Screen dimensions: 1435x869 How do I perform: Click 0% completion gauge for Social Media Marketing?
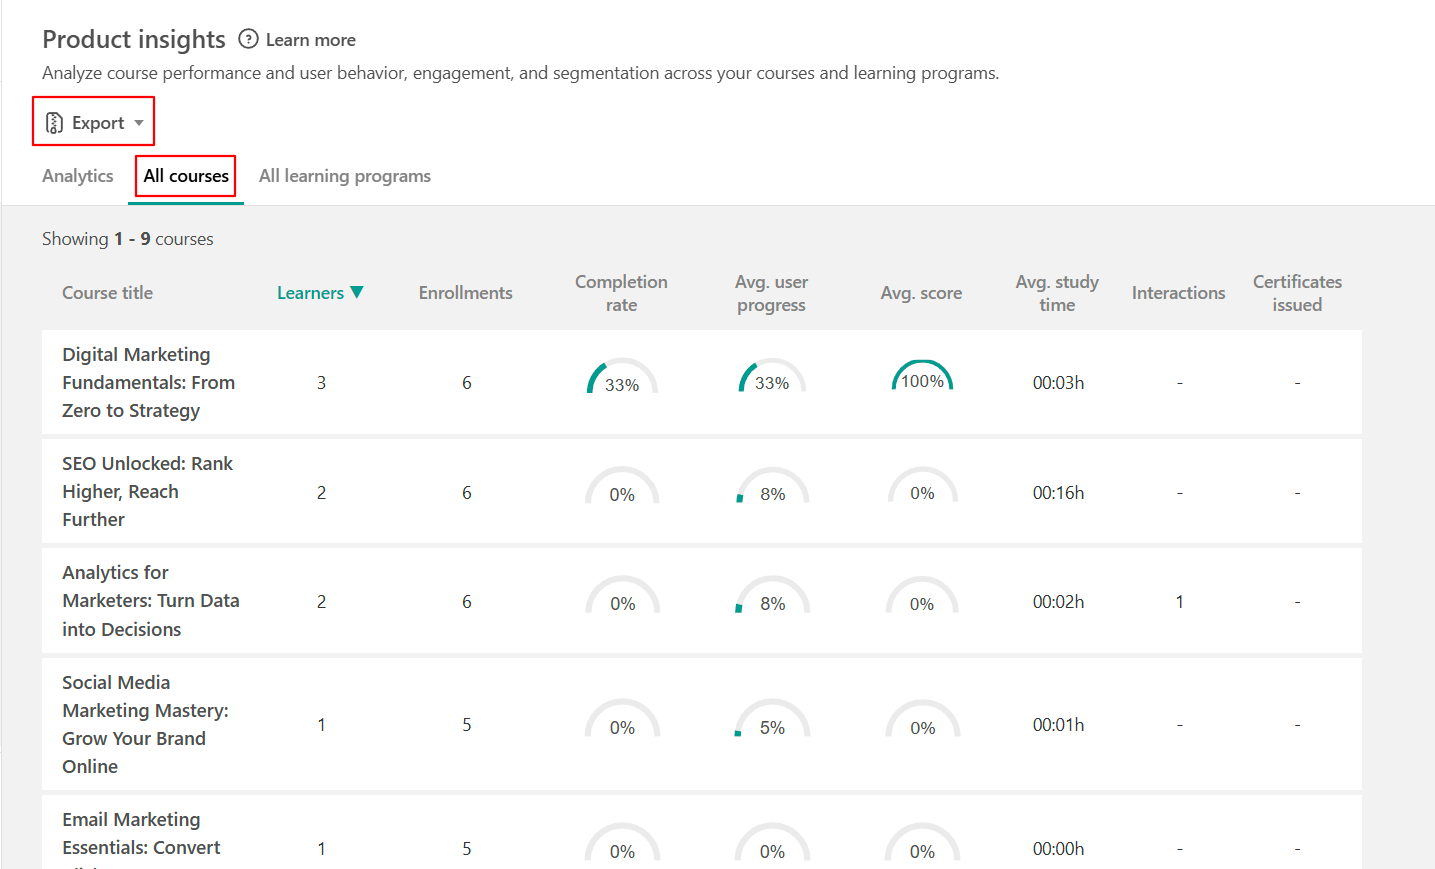(x=622, y=720)
